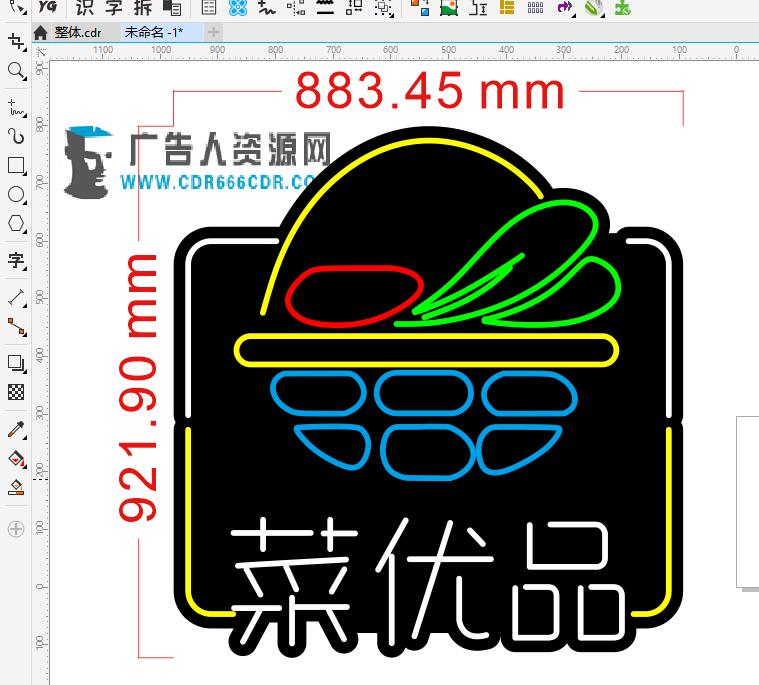This screenshot has height=685, width=759.
Task: Choose the Interactive Fill tool
Action: point(15,458)
